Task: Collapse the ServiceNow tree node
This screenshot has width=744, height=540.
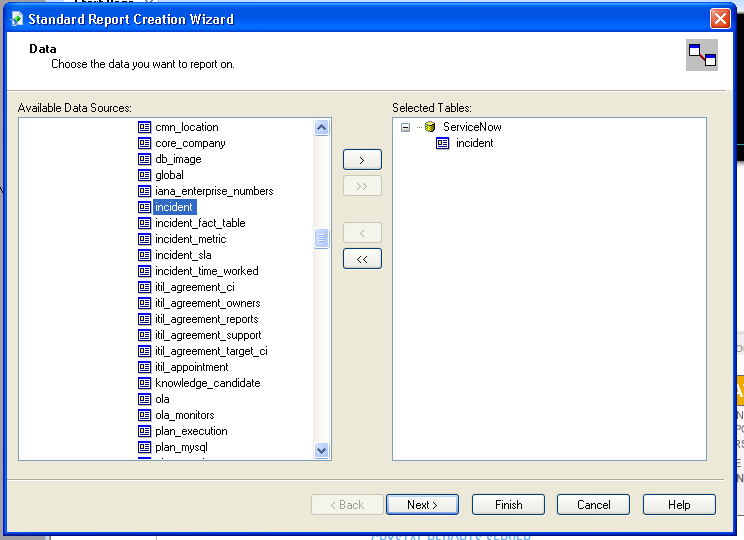Action: coord(405,127)
